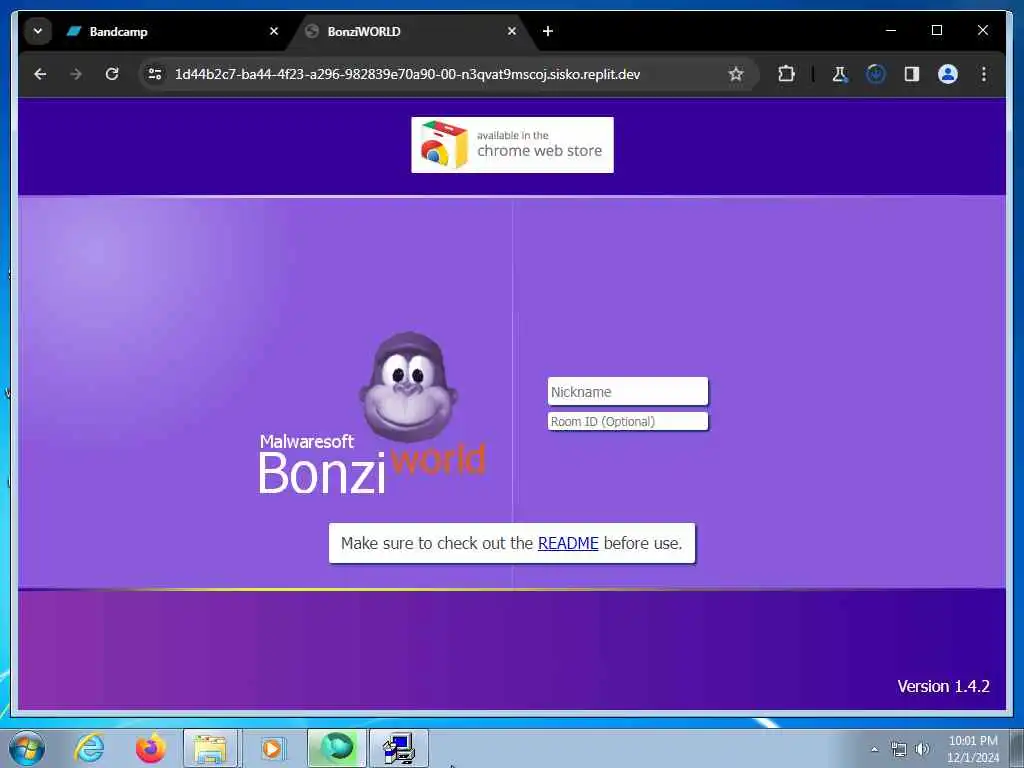Open a new tab with plus button

coord(548,31)
